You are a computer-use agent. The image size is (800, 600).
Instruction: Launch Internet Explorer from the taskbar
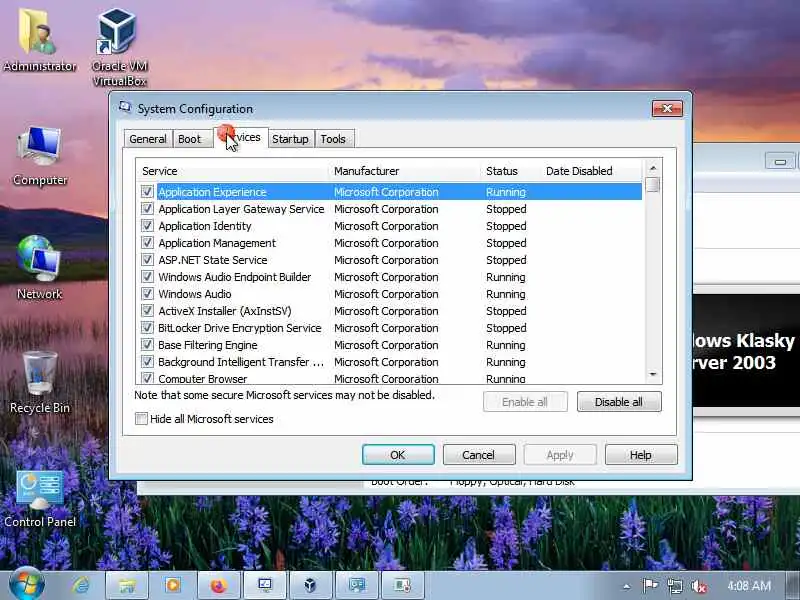pos(81,585)
